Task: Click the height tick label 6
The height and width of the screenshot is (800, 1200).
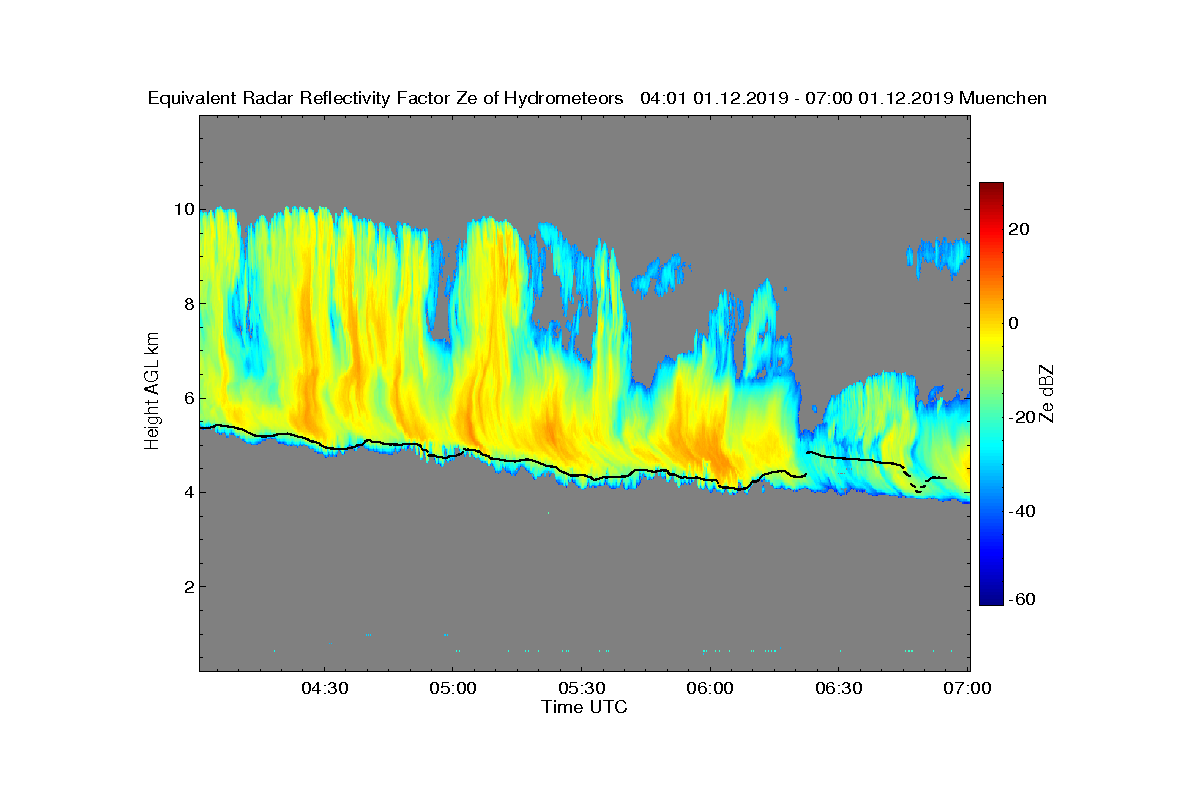Action: point(187,398)
